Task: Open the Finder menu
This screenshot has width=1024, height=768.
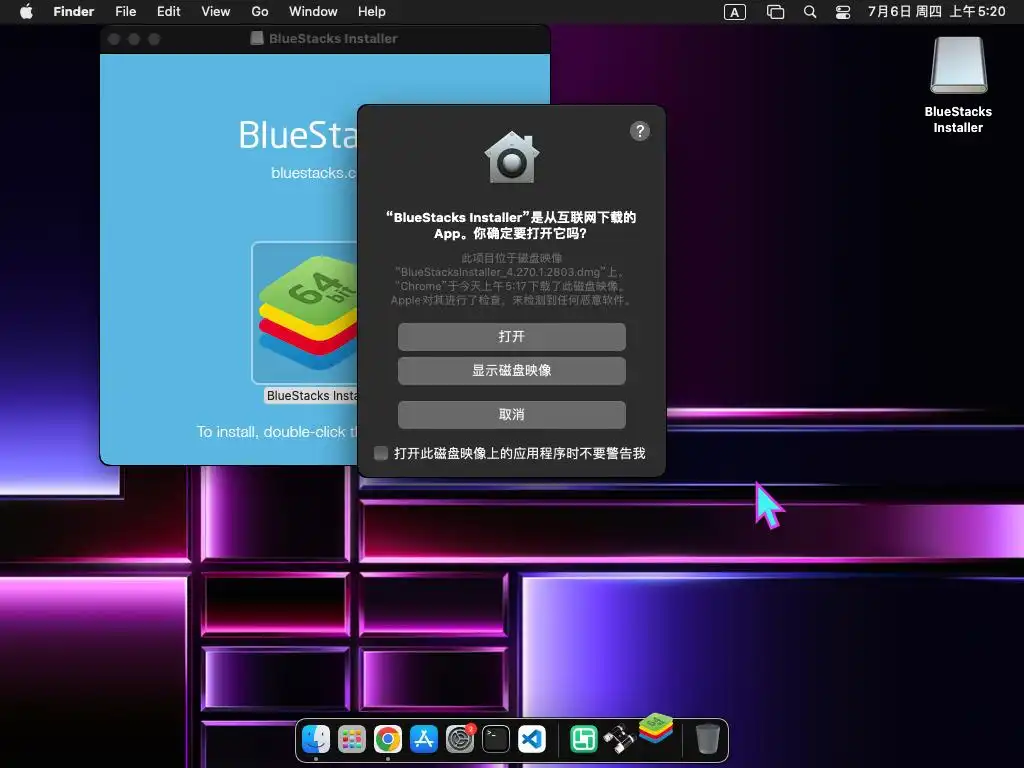Action: (x=73, y=12)
